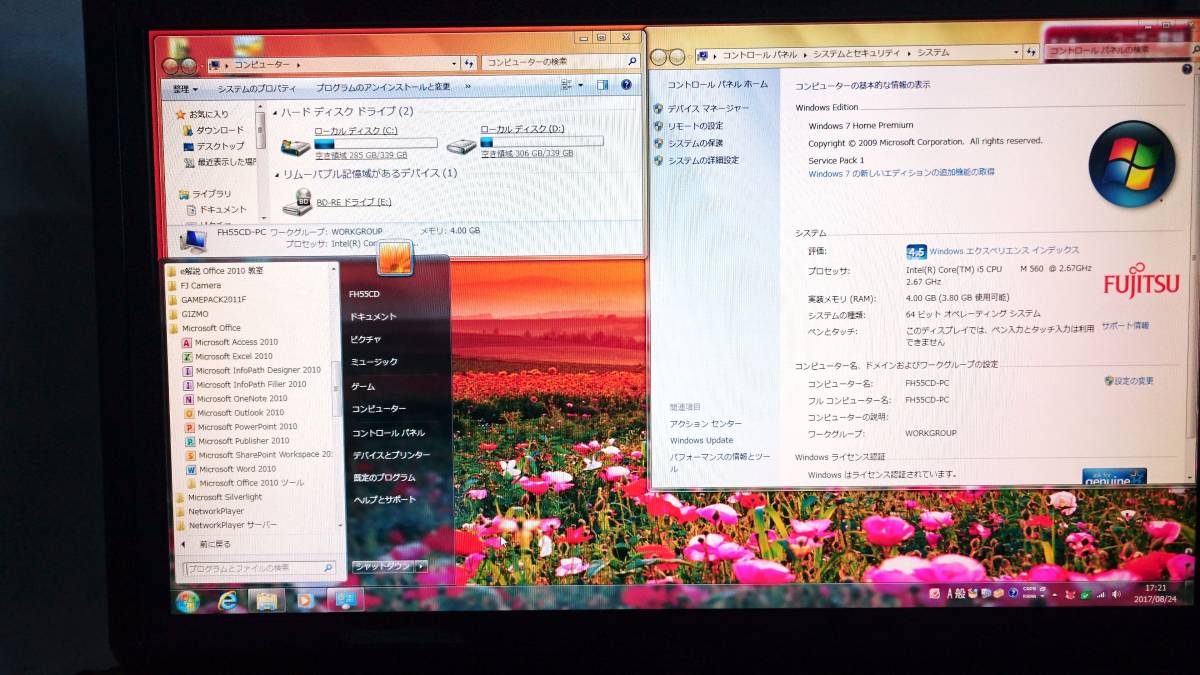Expand the FJ Camera program folder

coord(194,285)
